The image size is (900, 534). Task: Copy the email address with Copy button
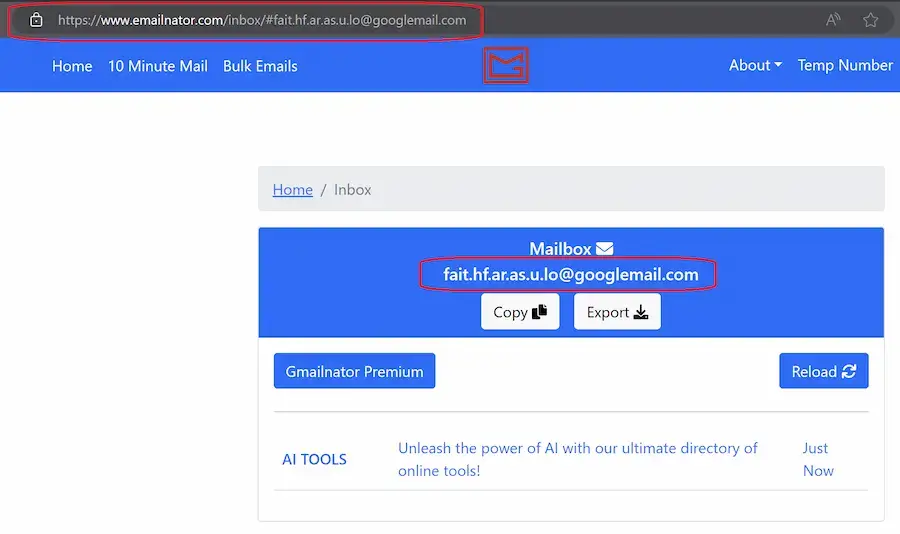click(520, 312)
